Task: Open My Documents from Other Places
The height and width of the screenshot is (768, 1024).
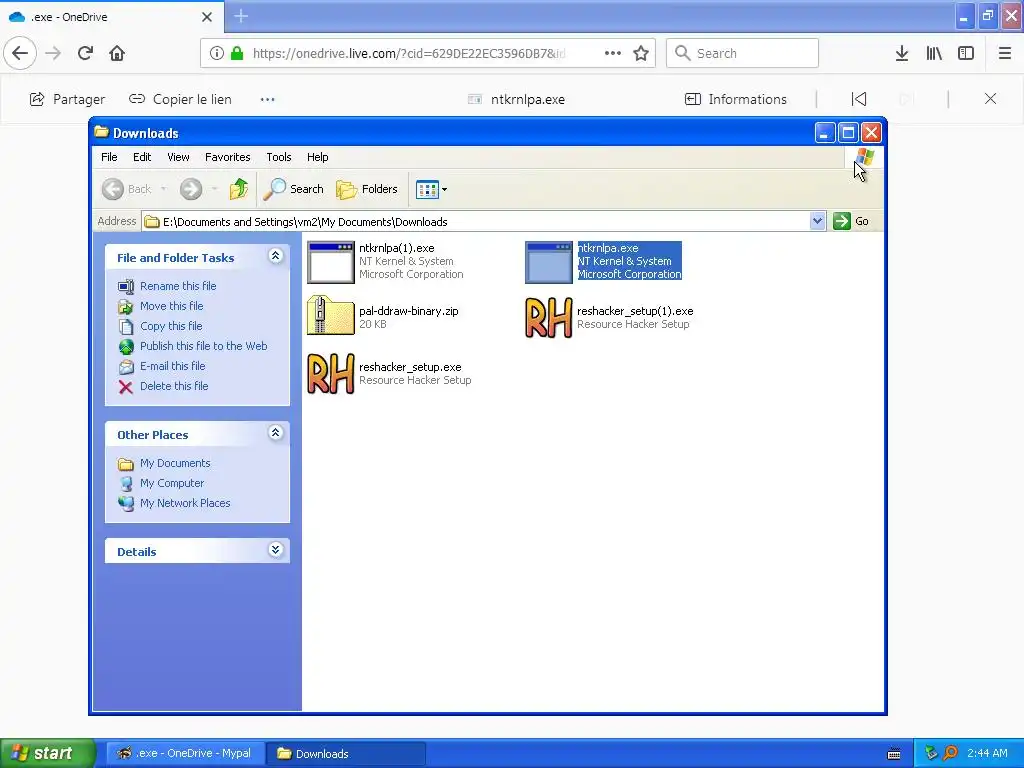Action: (x=175, y=463)
